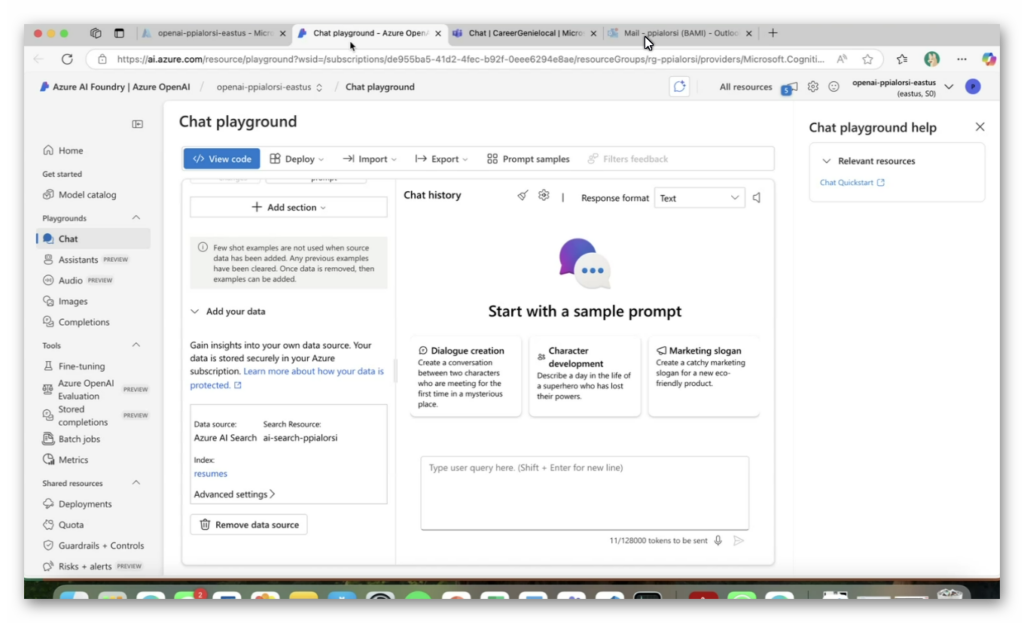1024x623 pixels.
Task: Open Learn more about data protection link
Action: click(287, 378)
